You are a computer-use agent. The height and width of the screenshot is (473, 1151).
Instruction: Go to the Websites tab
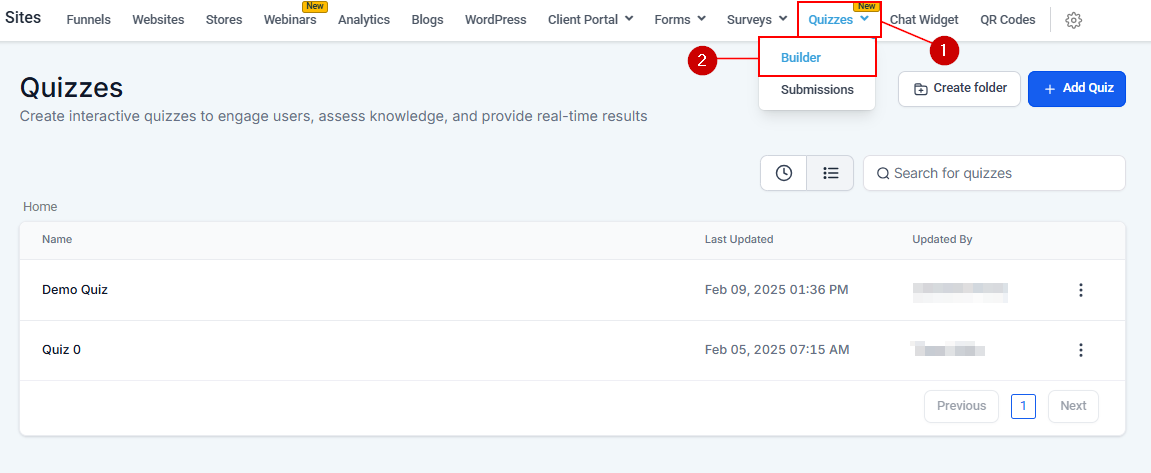(x=158, y=20)
